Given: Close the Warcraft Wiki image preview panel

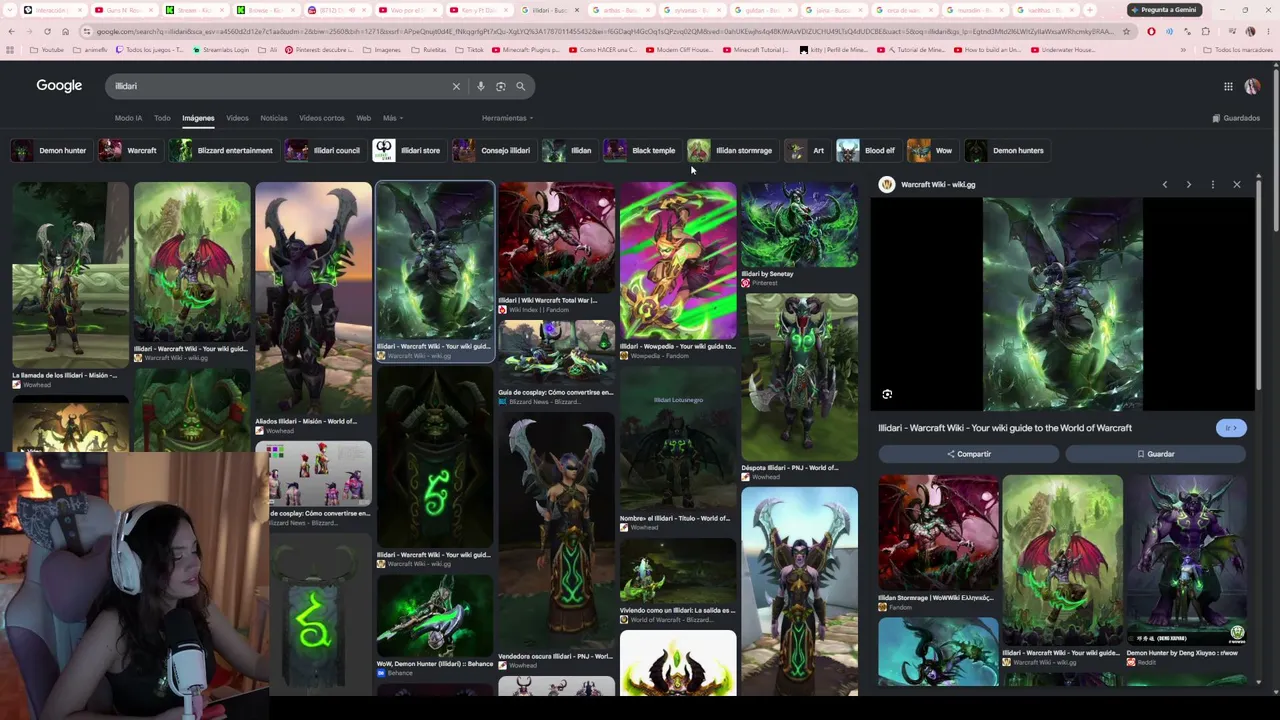Looking at the screenshot, I should coord(1237,184).
